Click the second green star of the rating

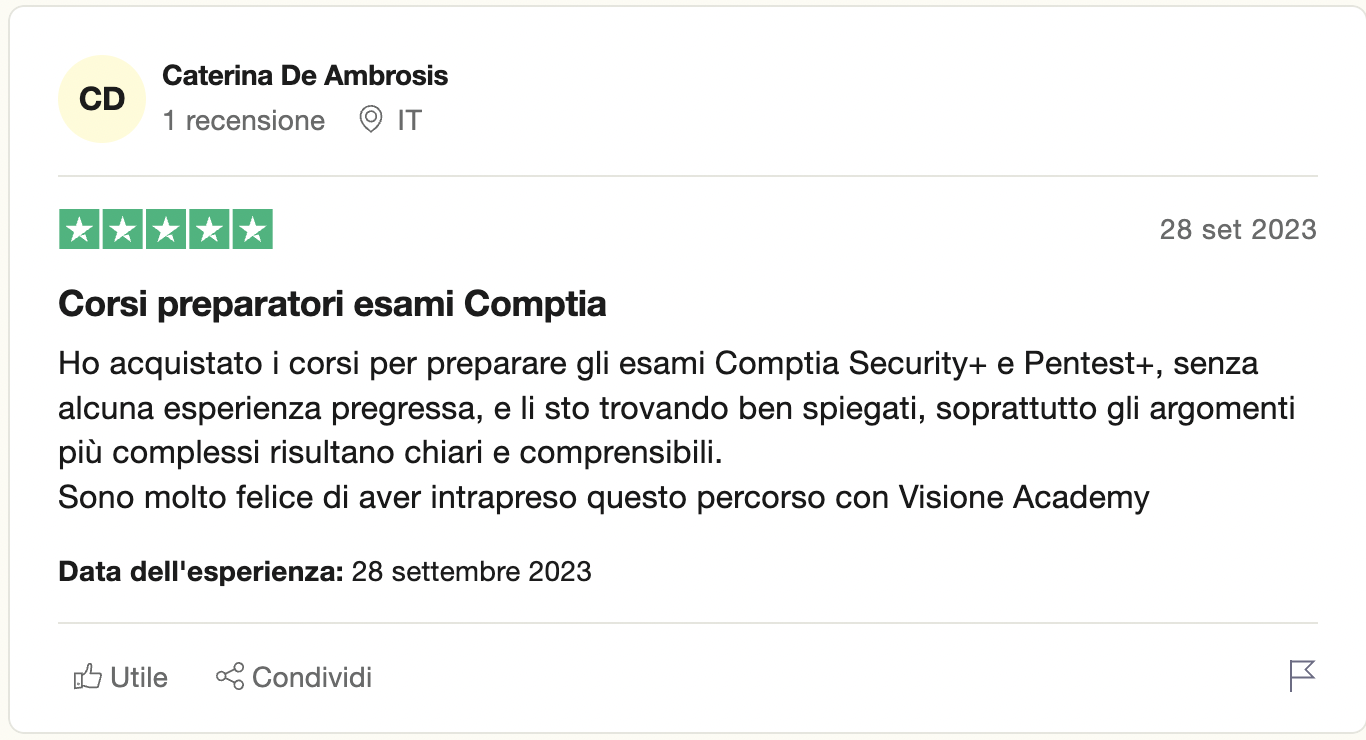[123, 230]
